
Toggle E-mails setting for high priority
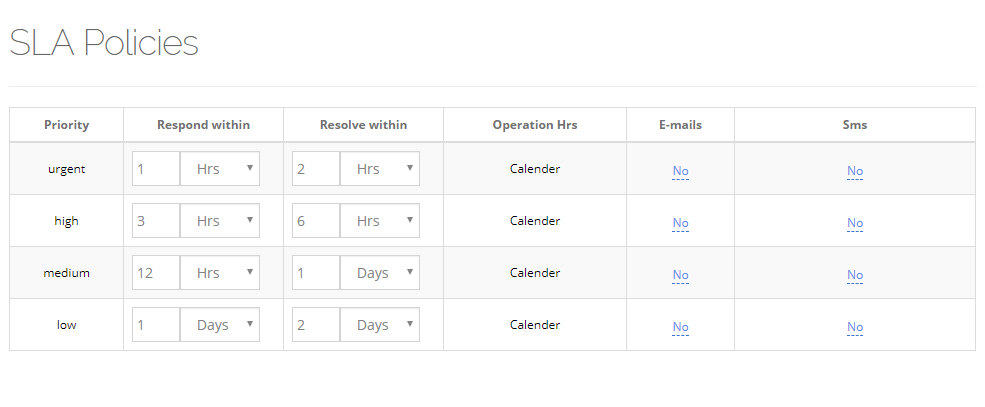[680, 223]
